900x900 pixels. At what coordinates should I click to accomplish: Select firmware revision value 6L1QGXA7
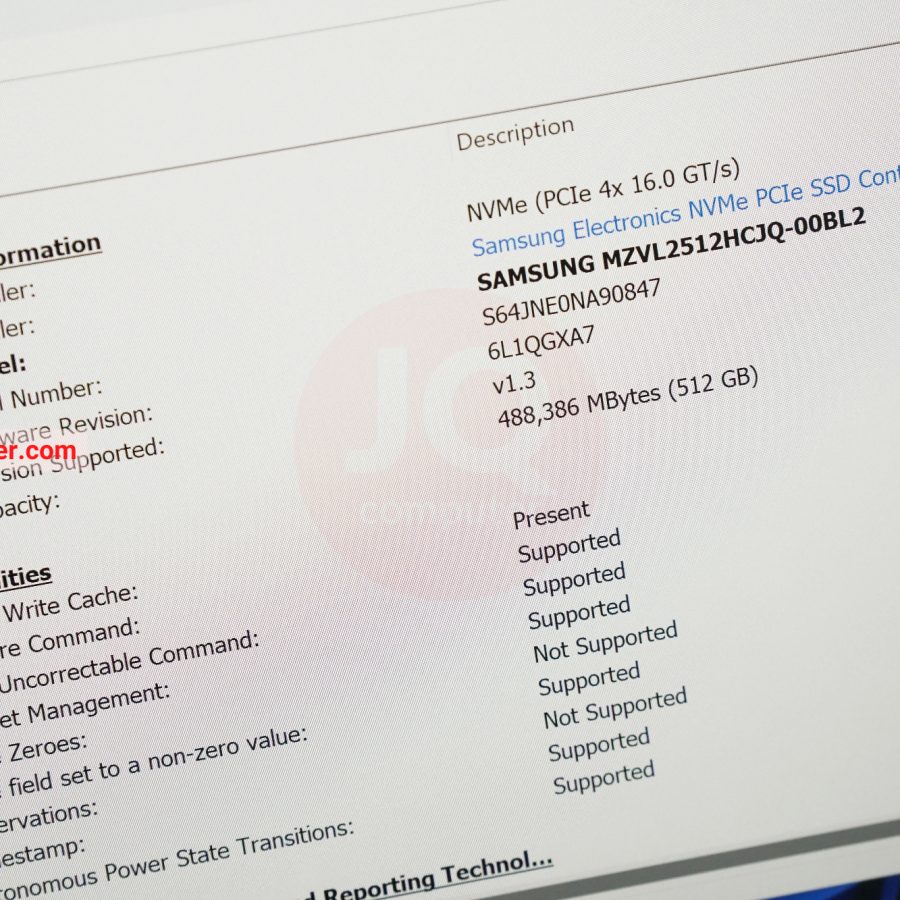pos(541,343)
